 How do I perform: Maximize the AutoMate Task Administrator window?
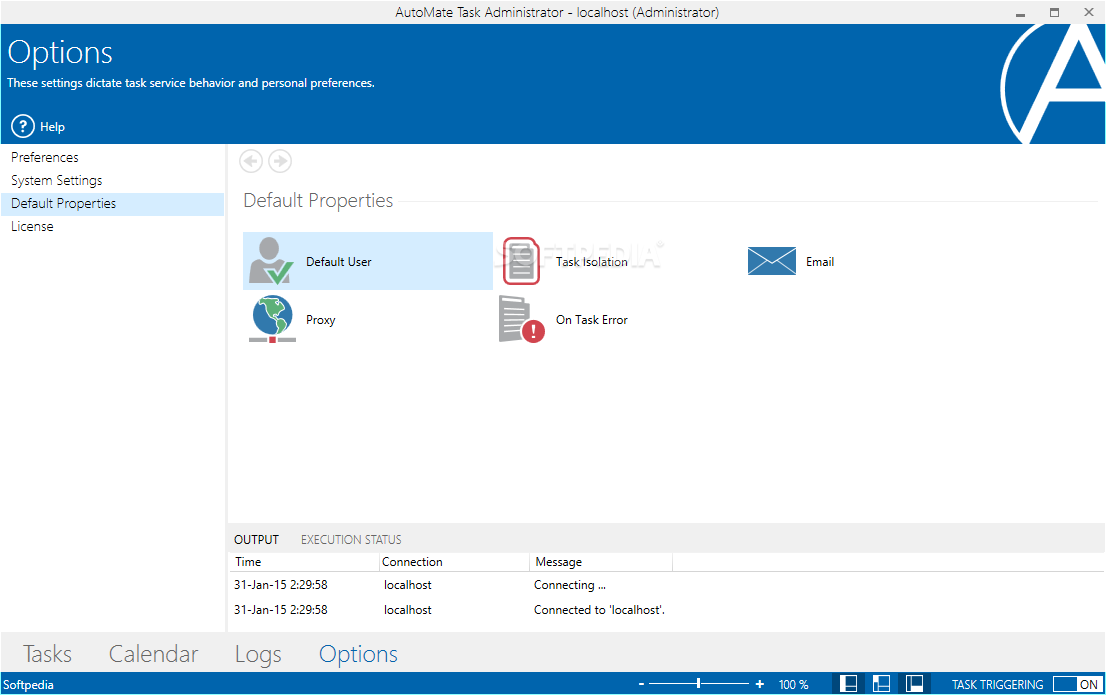pos(1055,13)
